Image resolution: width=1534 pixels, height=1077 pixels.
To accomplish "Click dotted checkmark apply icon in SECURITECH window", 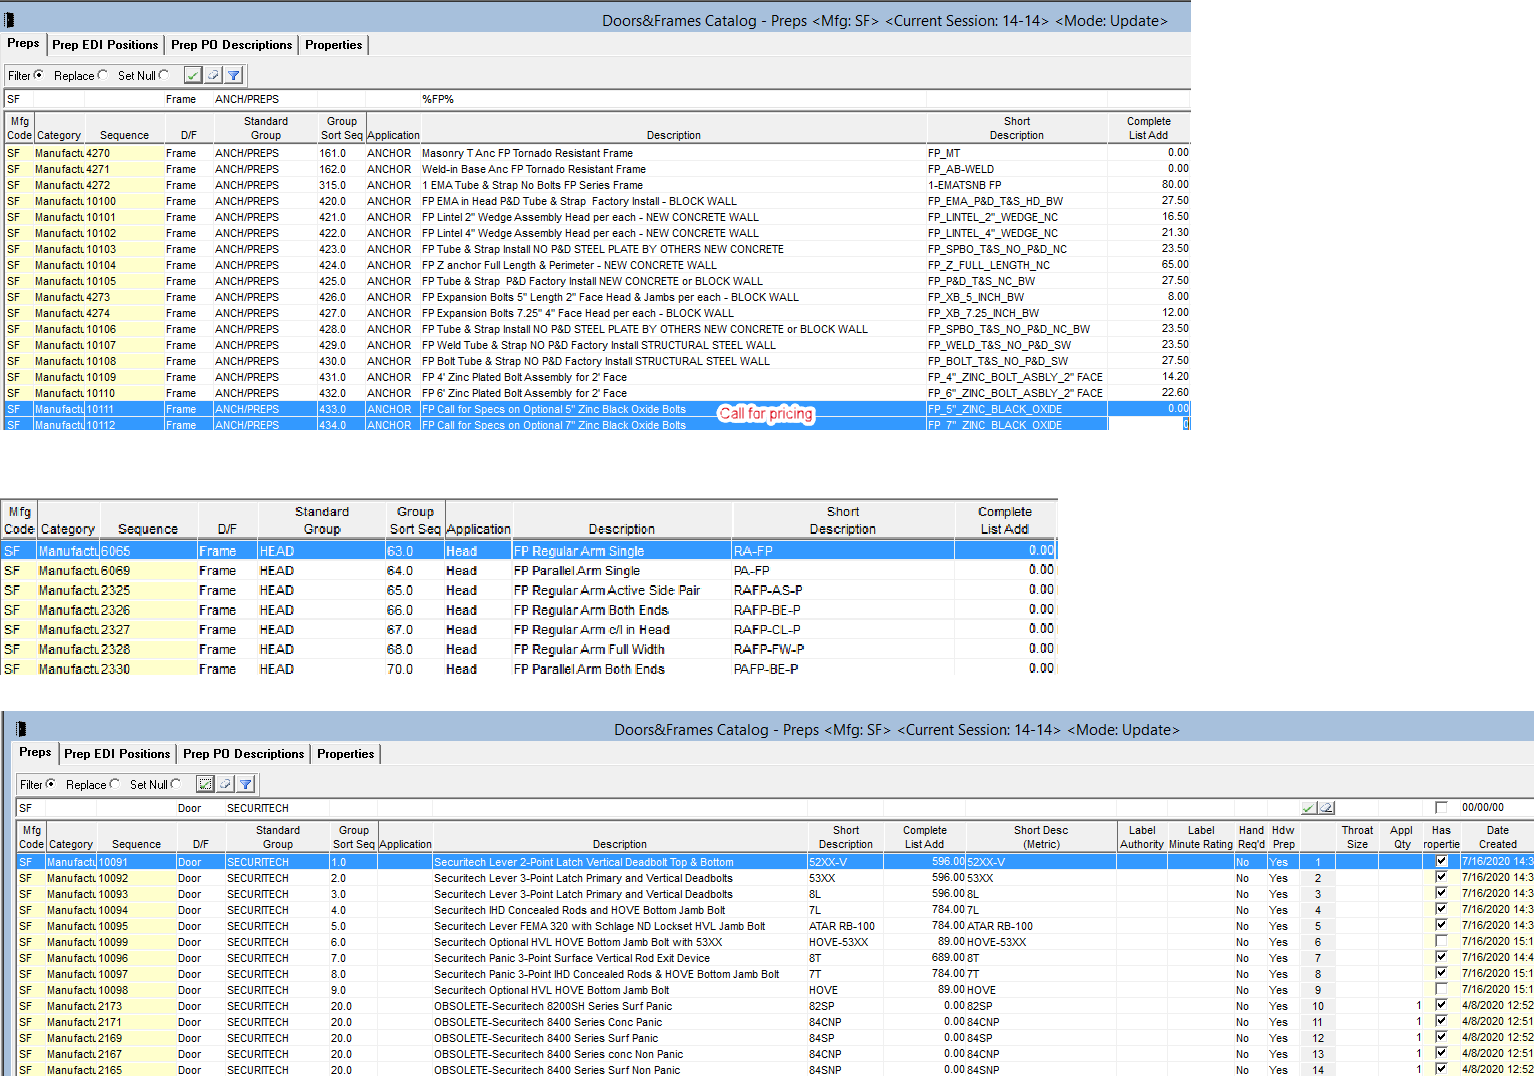I will point(205,784).
